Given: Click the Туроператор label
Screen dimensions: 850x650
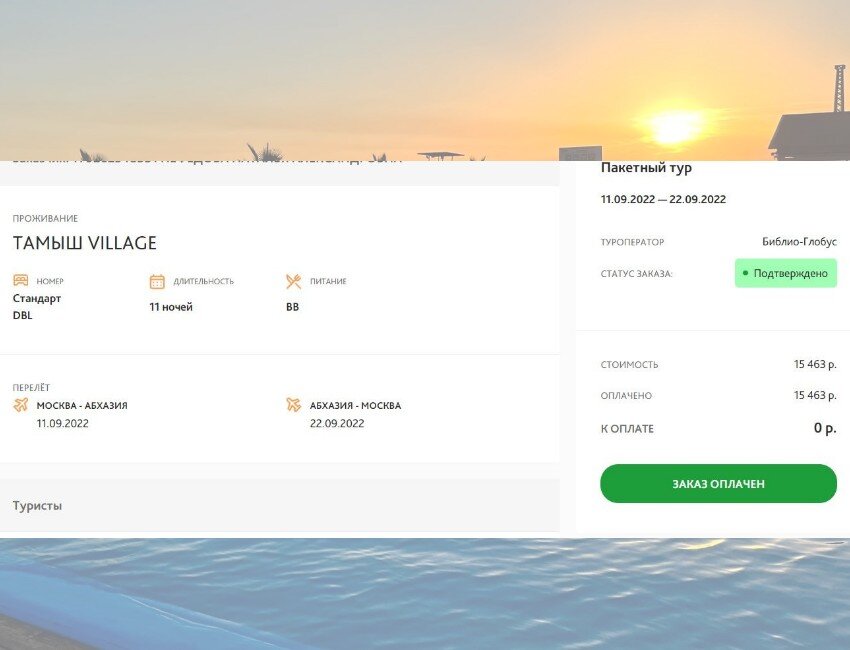Looking at the screenshot, I should [632, 242].
